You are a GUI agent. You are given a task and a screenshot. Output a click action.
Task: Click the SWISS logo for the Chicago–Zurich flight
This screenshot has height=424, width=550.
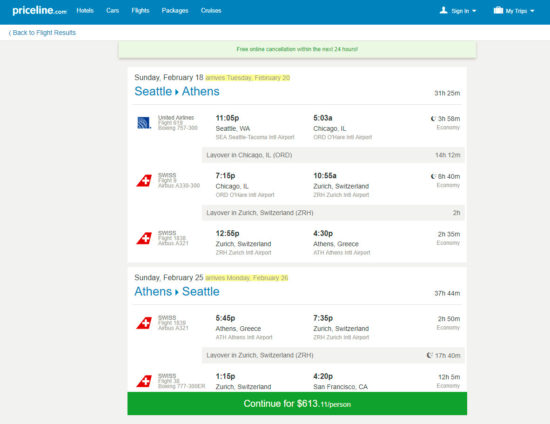coord(144,181)
